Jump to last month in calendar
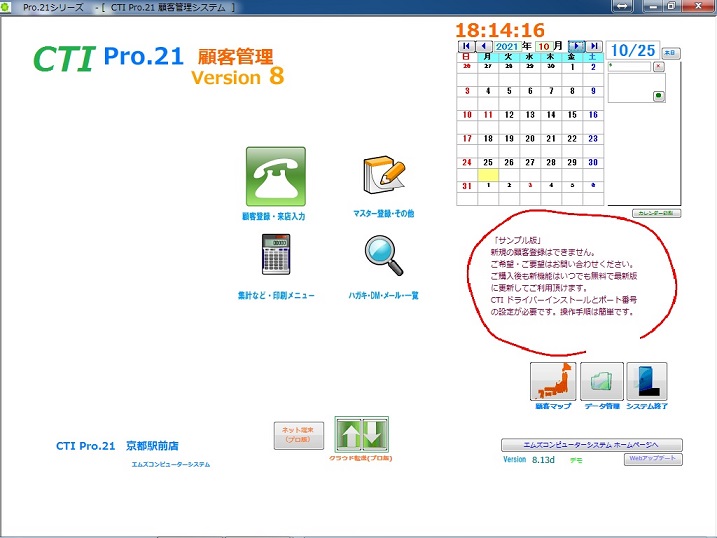The image size is (717, 538). 594,46
